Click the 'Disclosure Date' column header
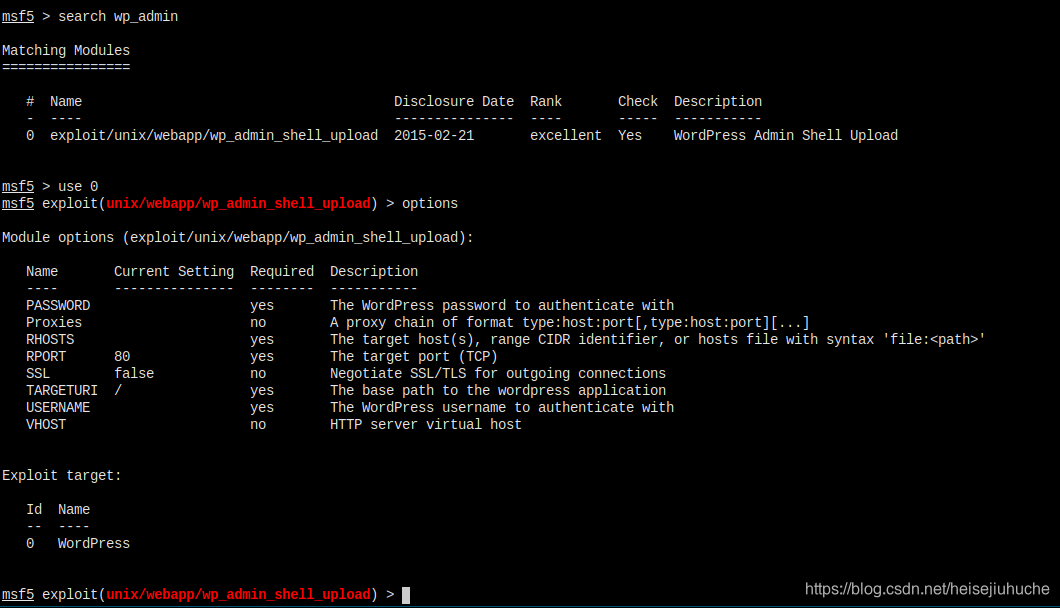Image resolution: width=1060 pixels, height=608 pixels. point(454,102)
